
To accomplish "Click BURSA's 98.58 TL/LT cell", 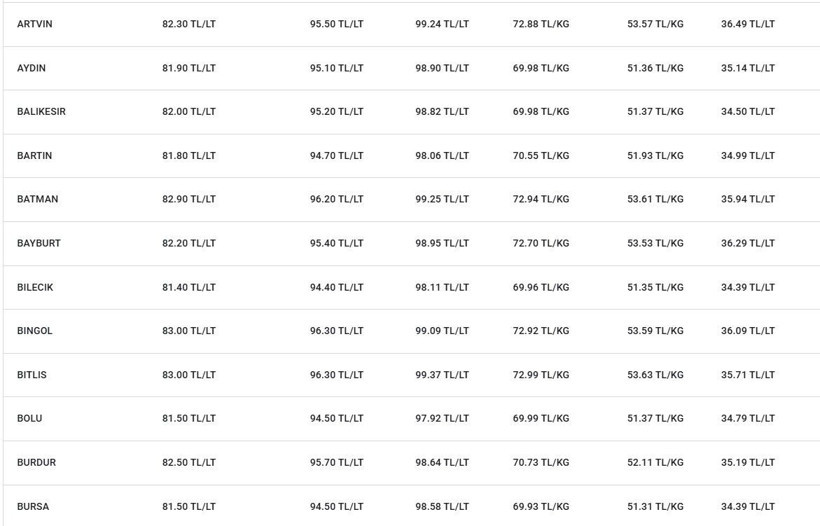I will pyautogui.click(x=442, y=506).
